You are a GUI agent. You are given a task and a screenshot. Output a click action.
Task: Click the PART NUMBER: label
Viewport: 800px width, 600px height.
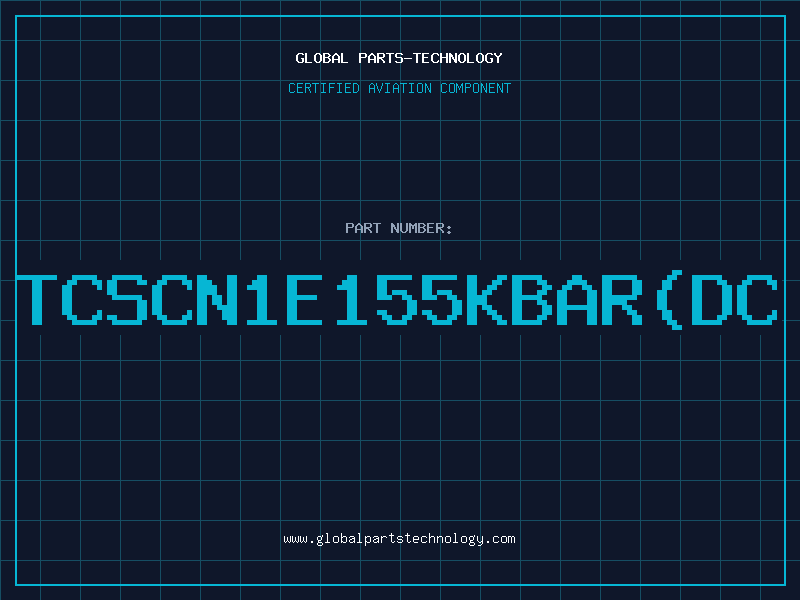coord(399,228)
